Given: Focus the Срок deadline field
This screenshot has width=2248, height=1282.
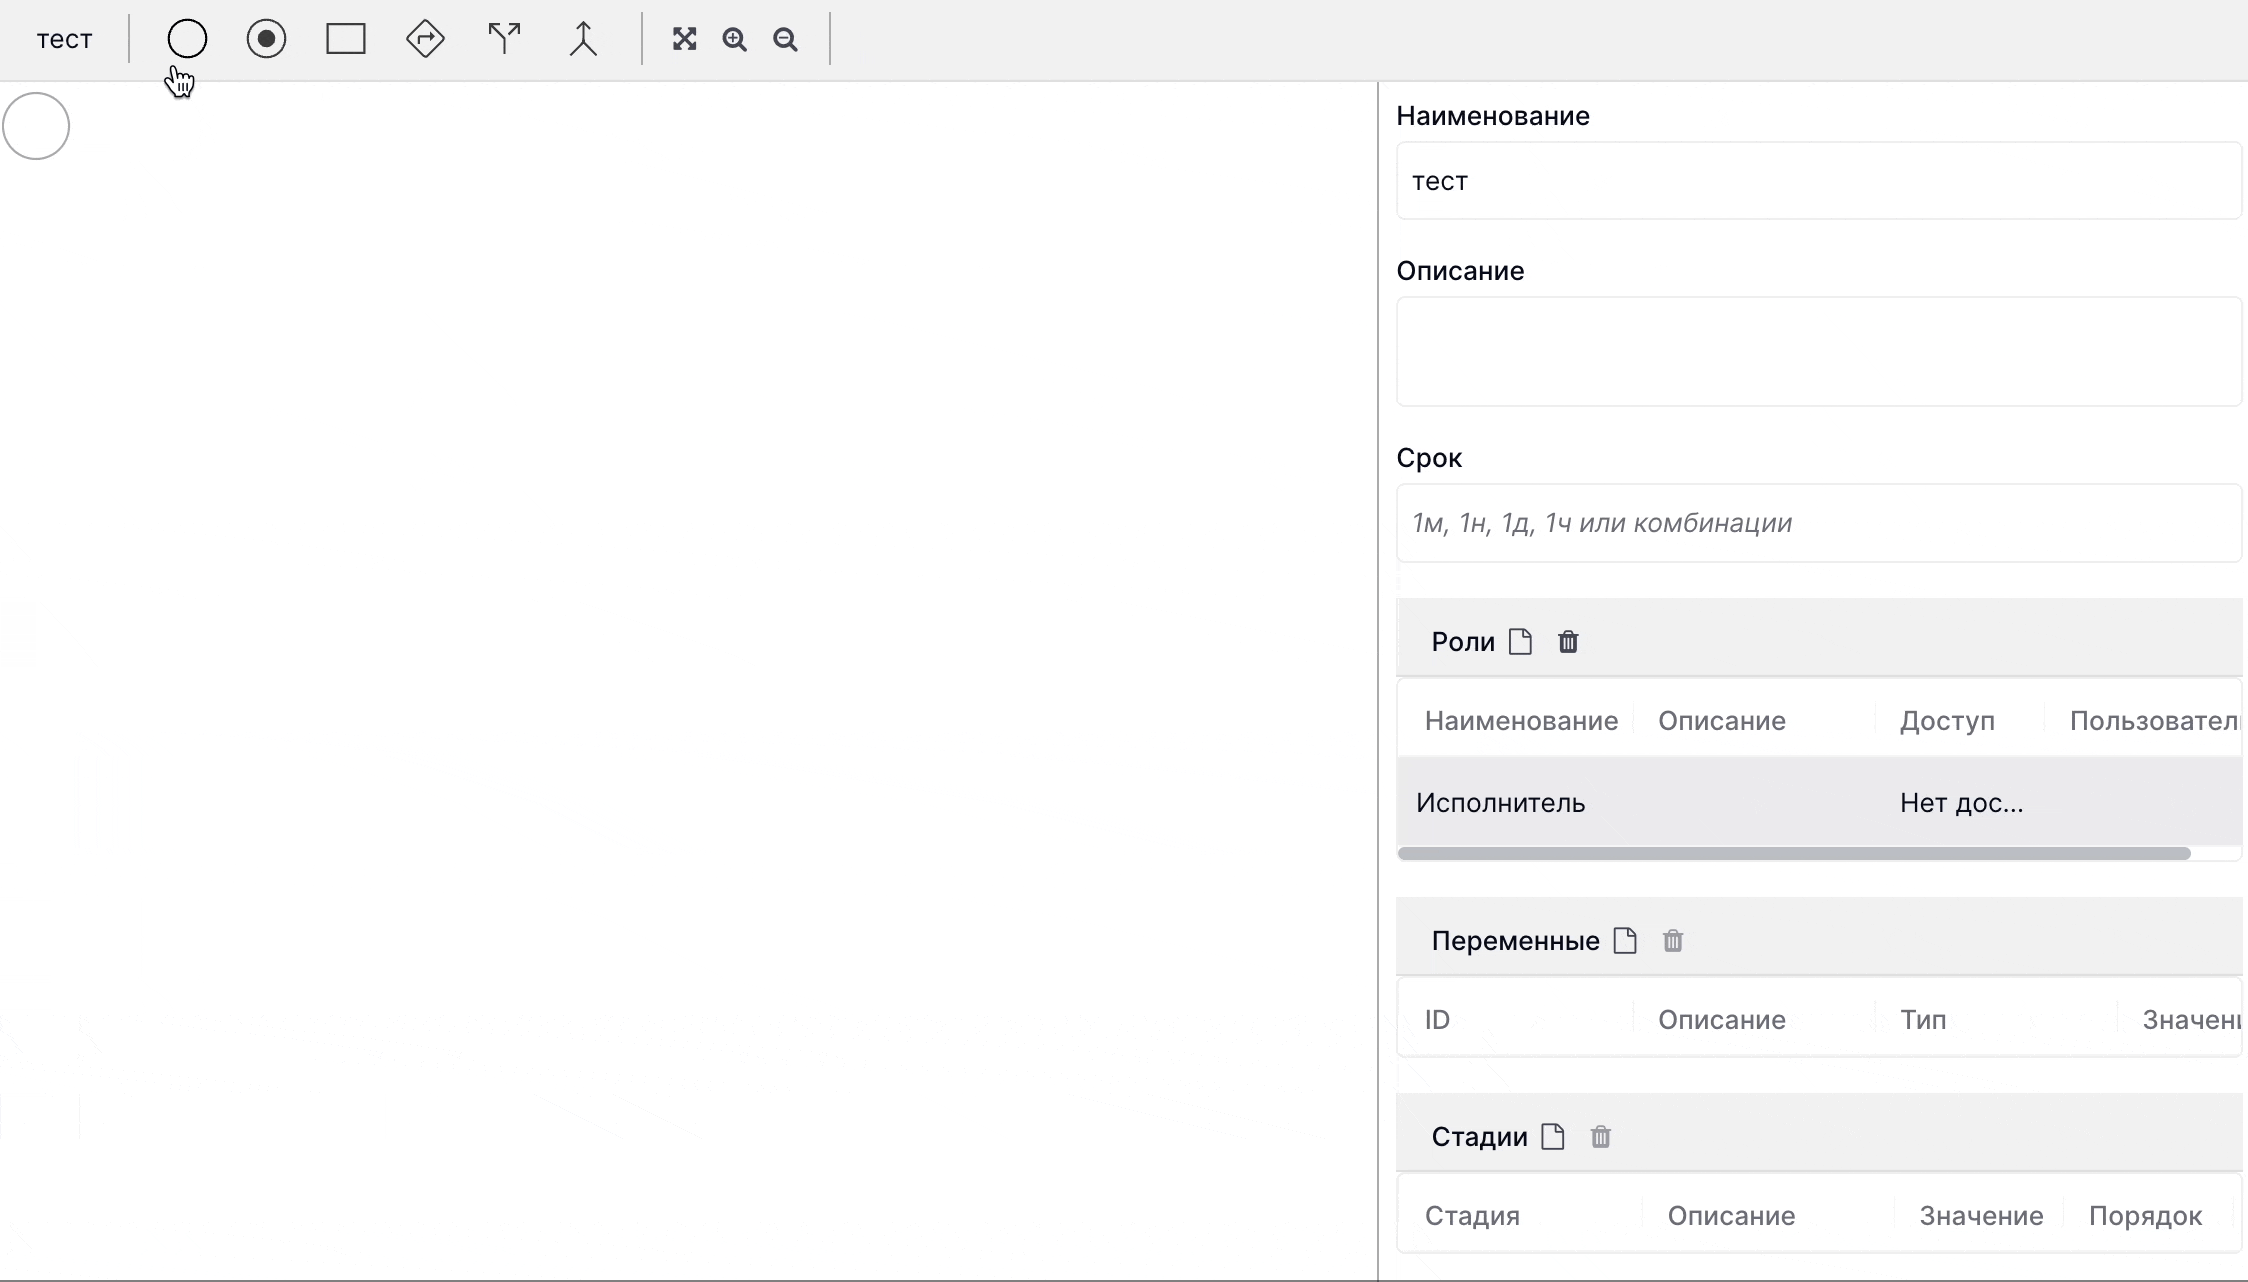Looking at the screenshot, I should click(x=1818, y=523).
